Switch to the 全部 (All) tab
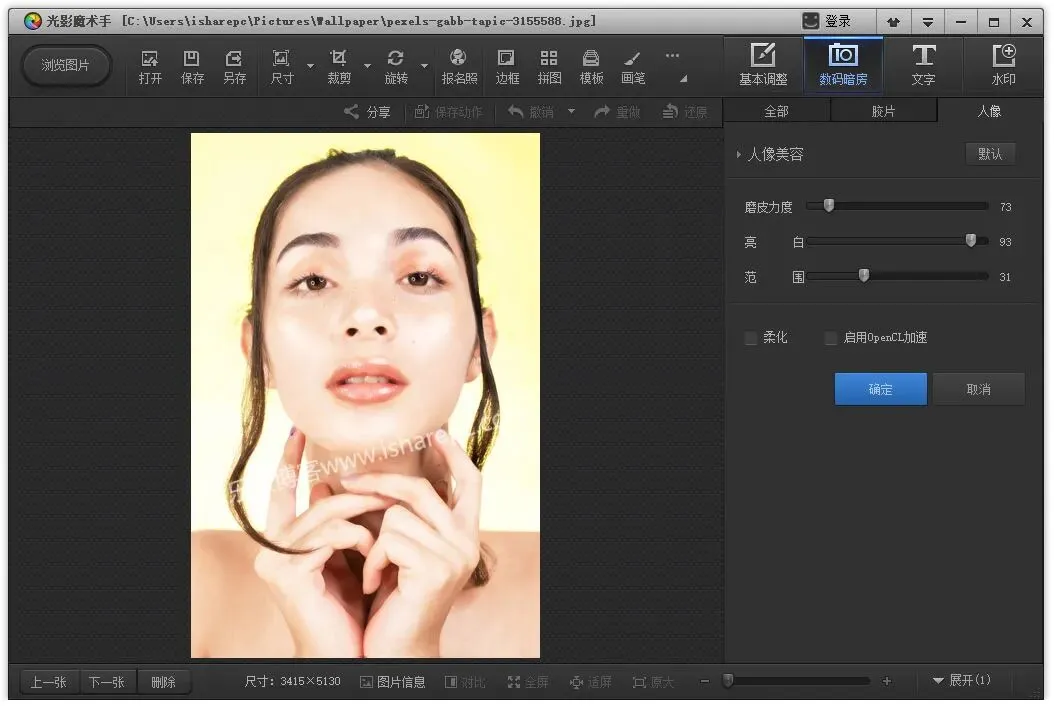Viewport: 1054px width, 706px height. (776, 111)
